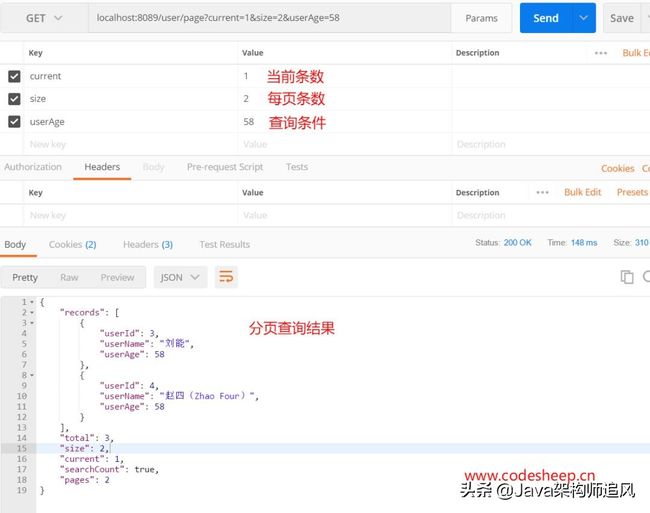Click New key field in params table
The image size is (650, 513).
(x=130, y=144)
